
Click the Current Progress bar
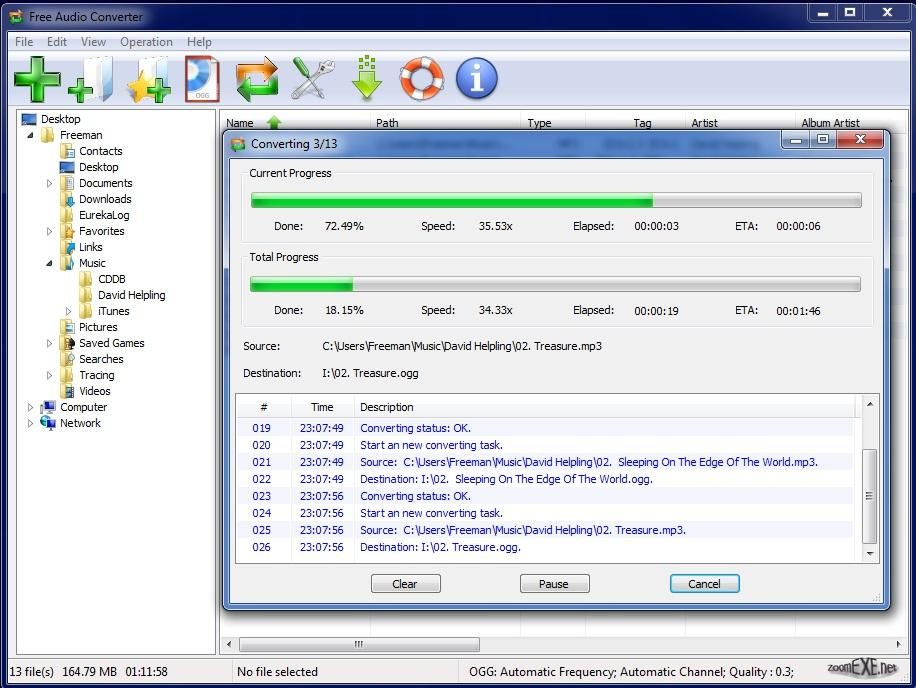[555, 200]
